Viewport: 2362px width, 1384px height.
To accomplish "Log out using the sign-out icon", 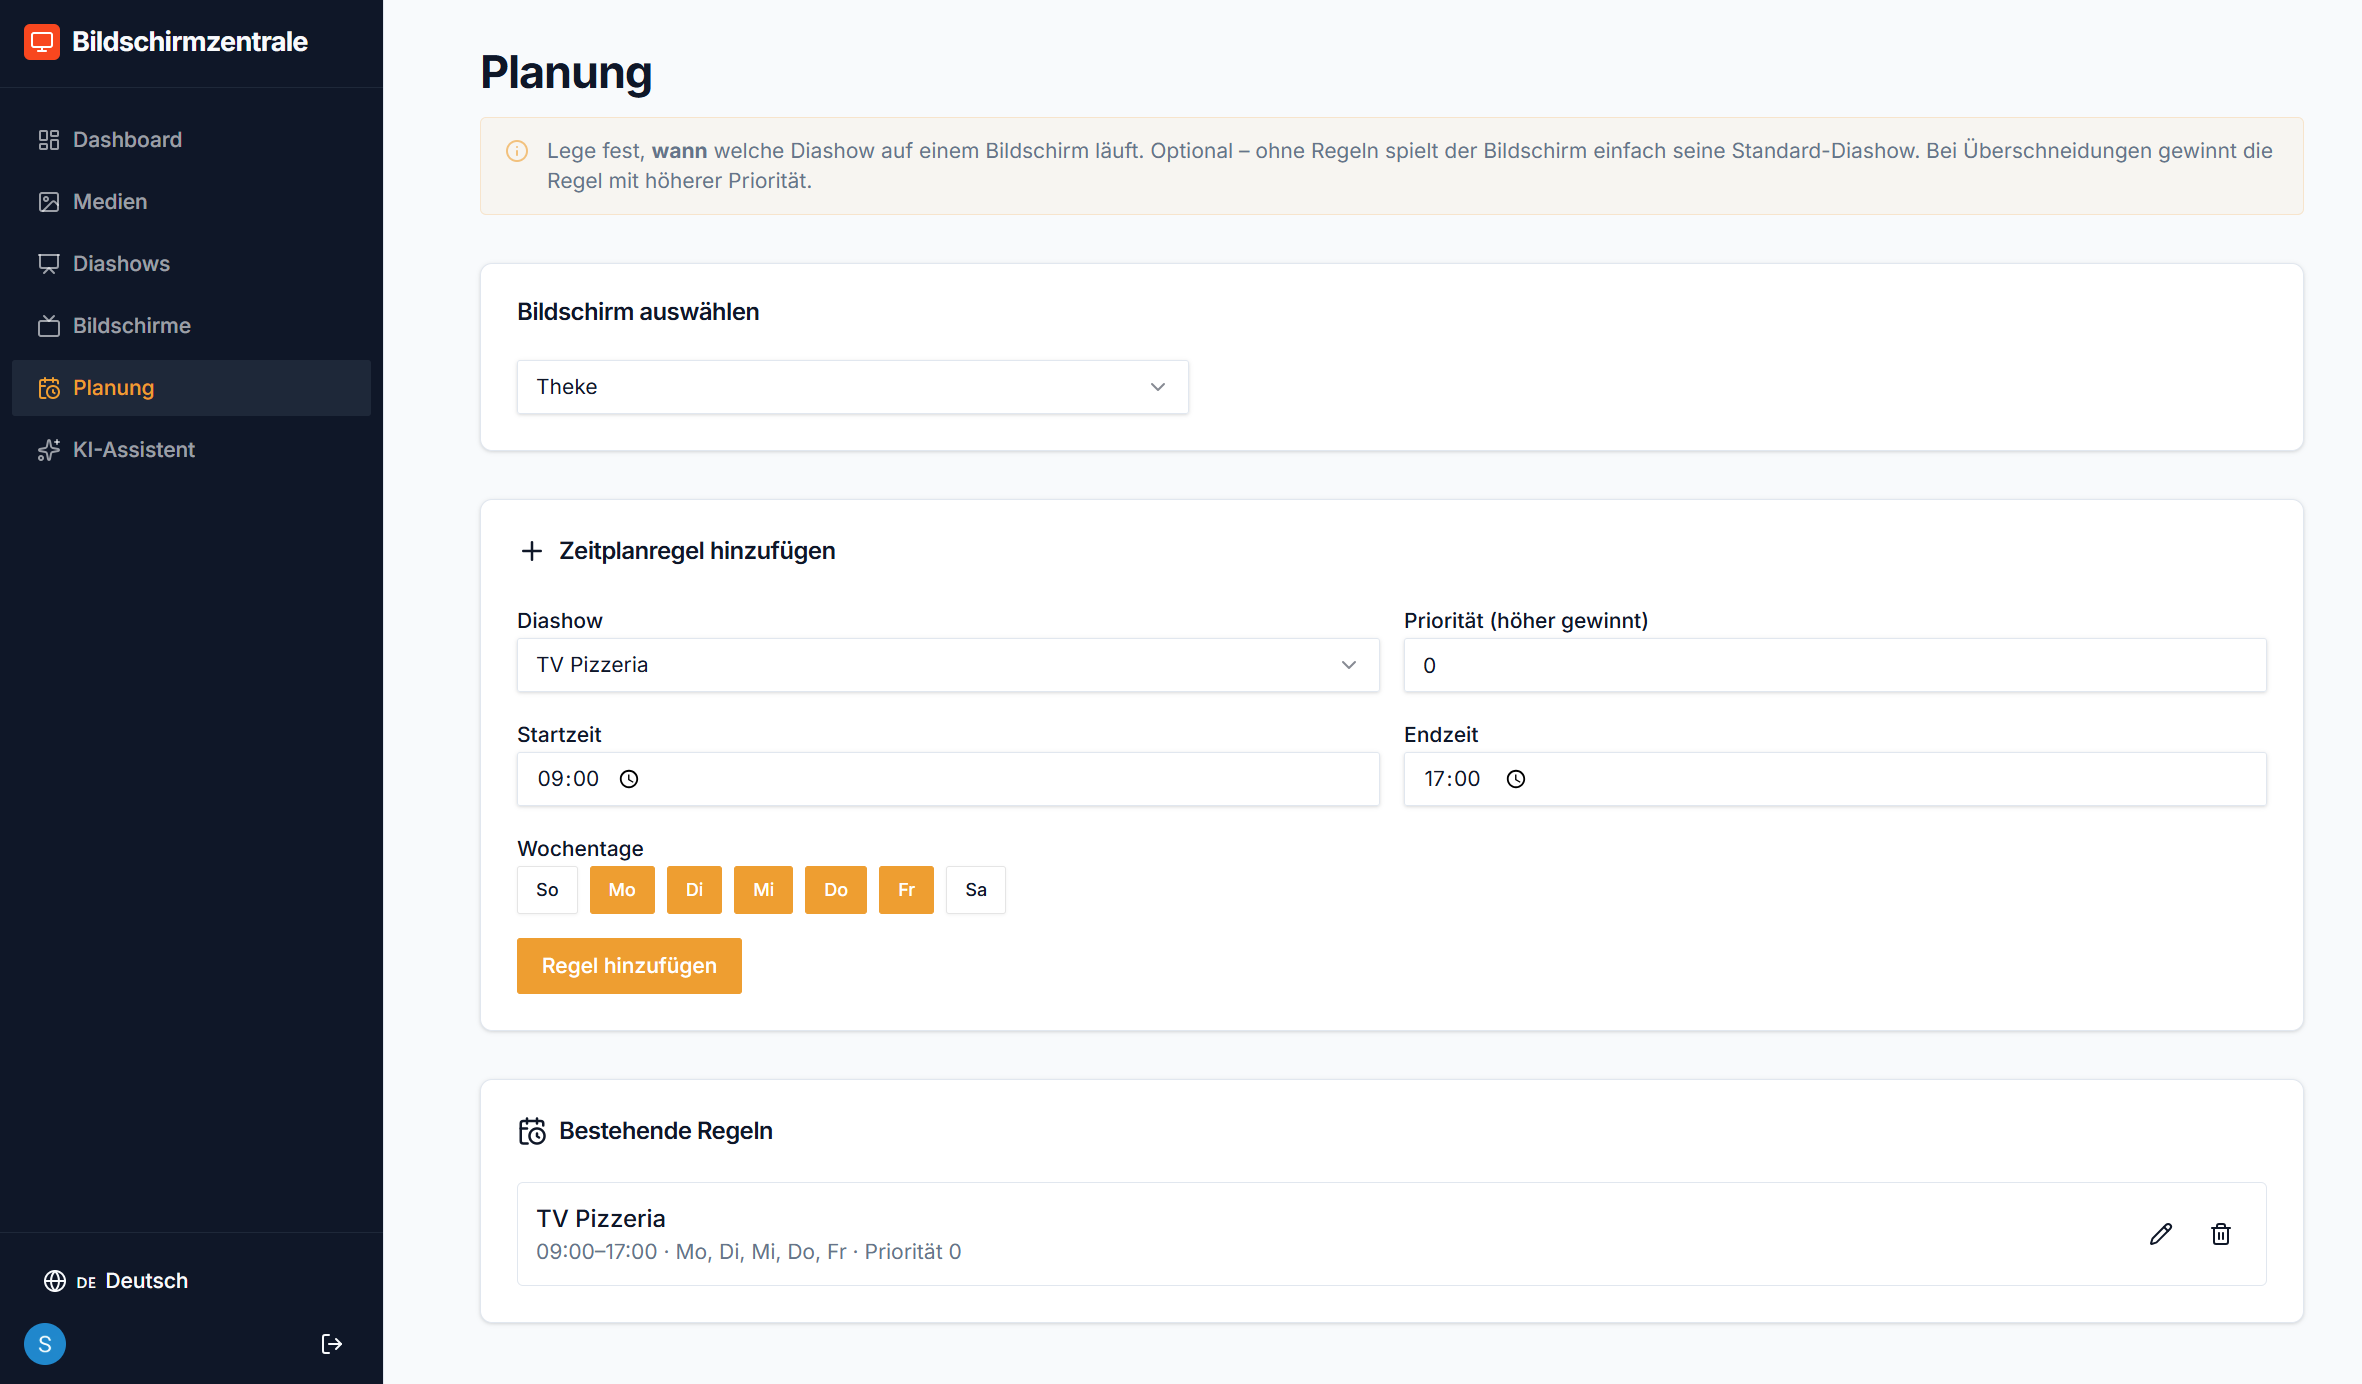I will pos(332,1344).
